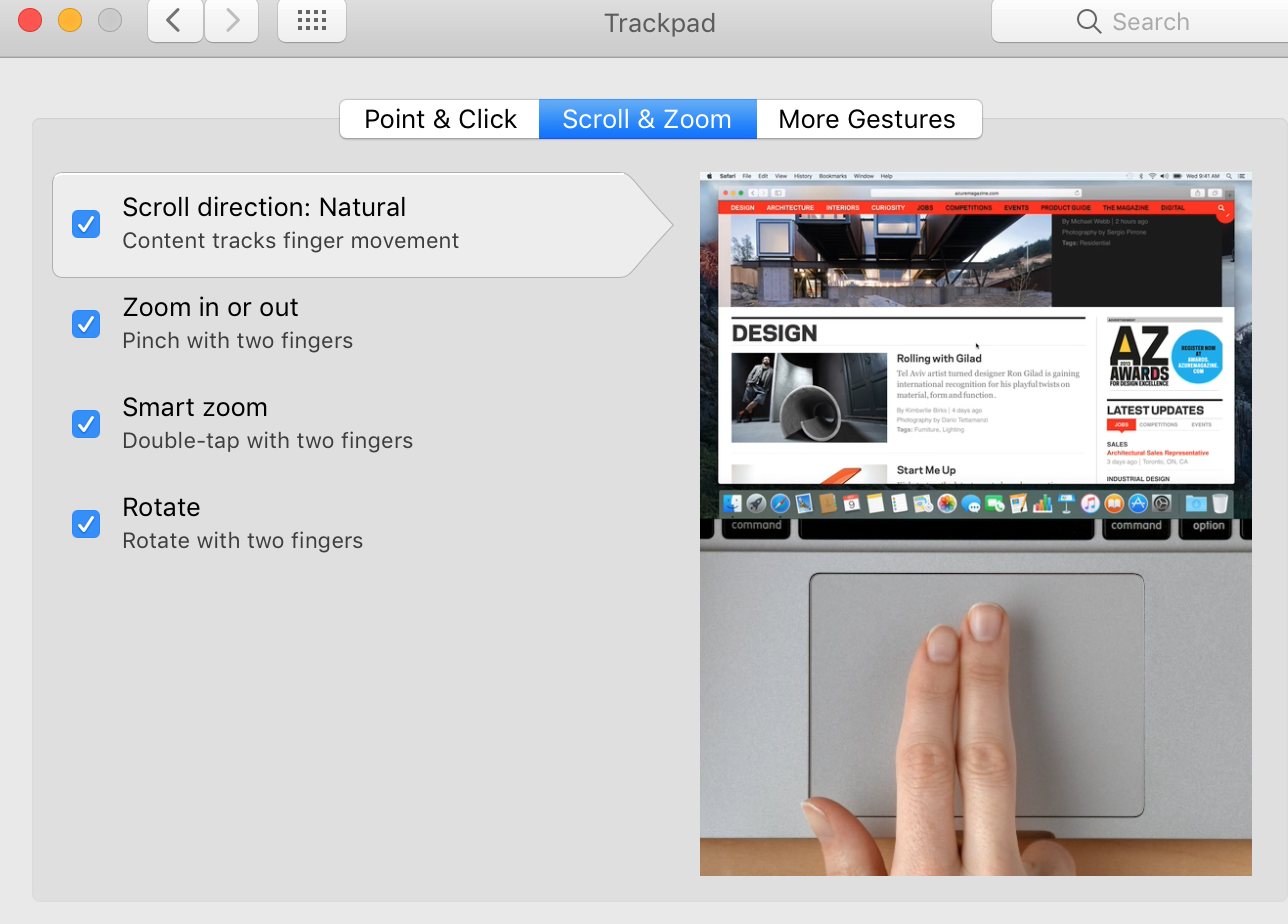Viewport: 1288px width, 924px height.
Task: Switch to the Point & Click tab
Action: (440, 119)
